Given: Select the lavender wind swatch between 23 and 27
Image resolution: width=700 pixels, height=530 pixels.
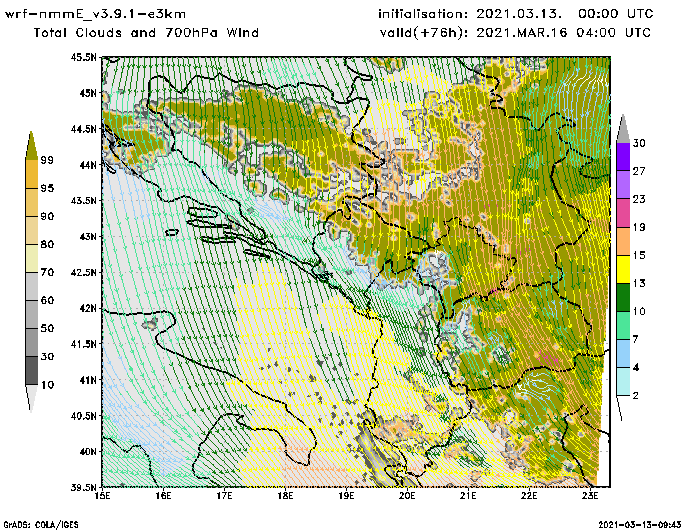Looking at the screenshot, I should point(623,185).
